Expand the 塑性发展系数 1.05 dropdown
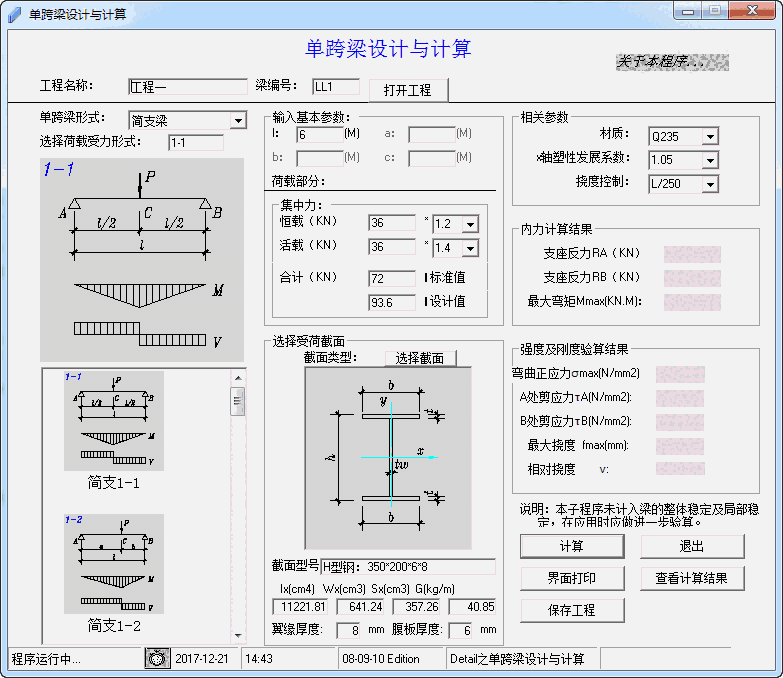Image resolution: width=783 pixels, height=678 pixels. 710,160
